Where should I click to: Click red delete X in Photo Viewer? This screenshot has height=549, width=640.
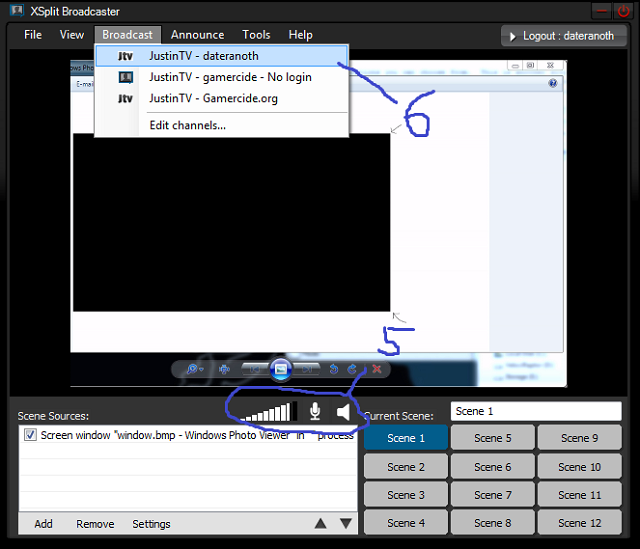pos(377,369)
